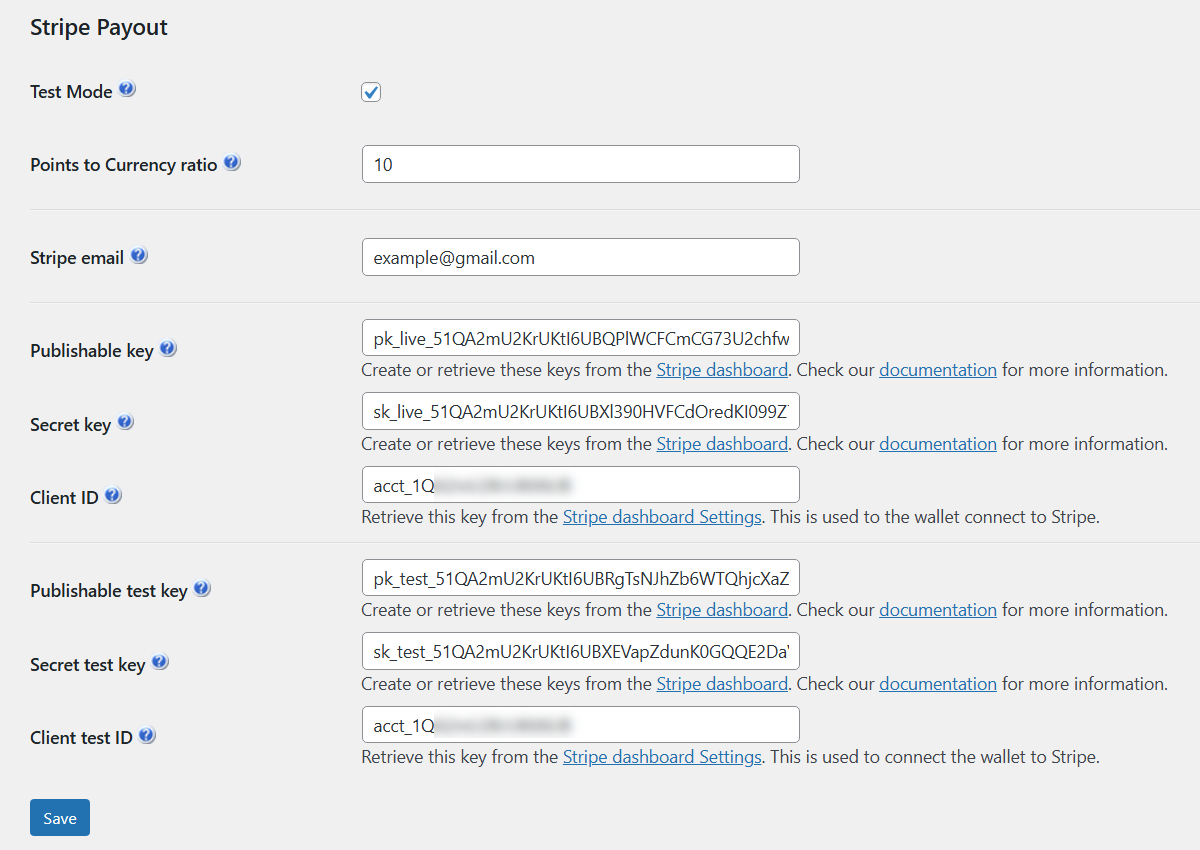Click help icon next to Stripe email
The width and height of the screenshot is (1200, 850).
tap(139, 255)
